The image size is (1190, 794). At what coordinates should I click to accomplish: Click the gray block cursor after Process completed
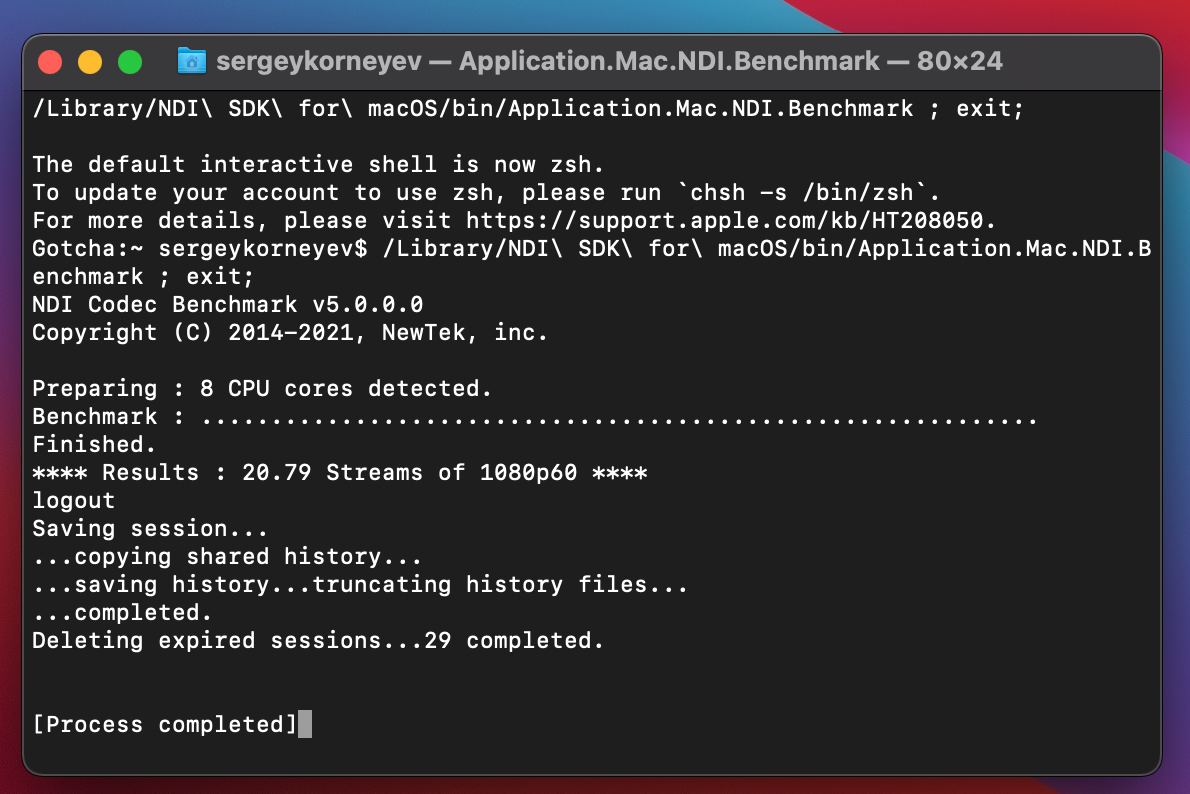(305, 724)
